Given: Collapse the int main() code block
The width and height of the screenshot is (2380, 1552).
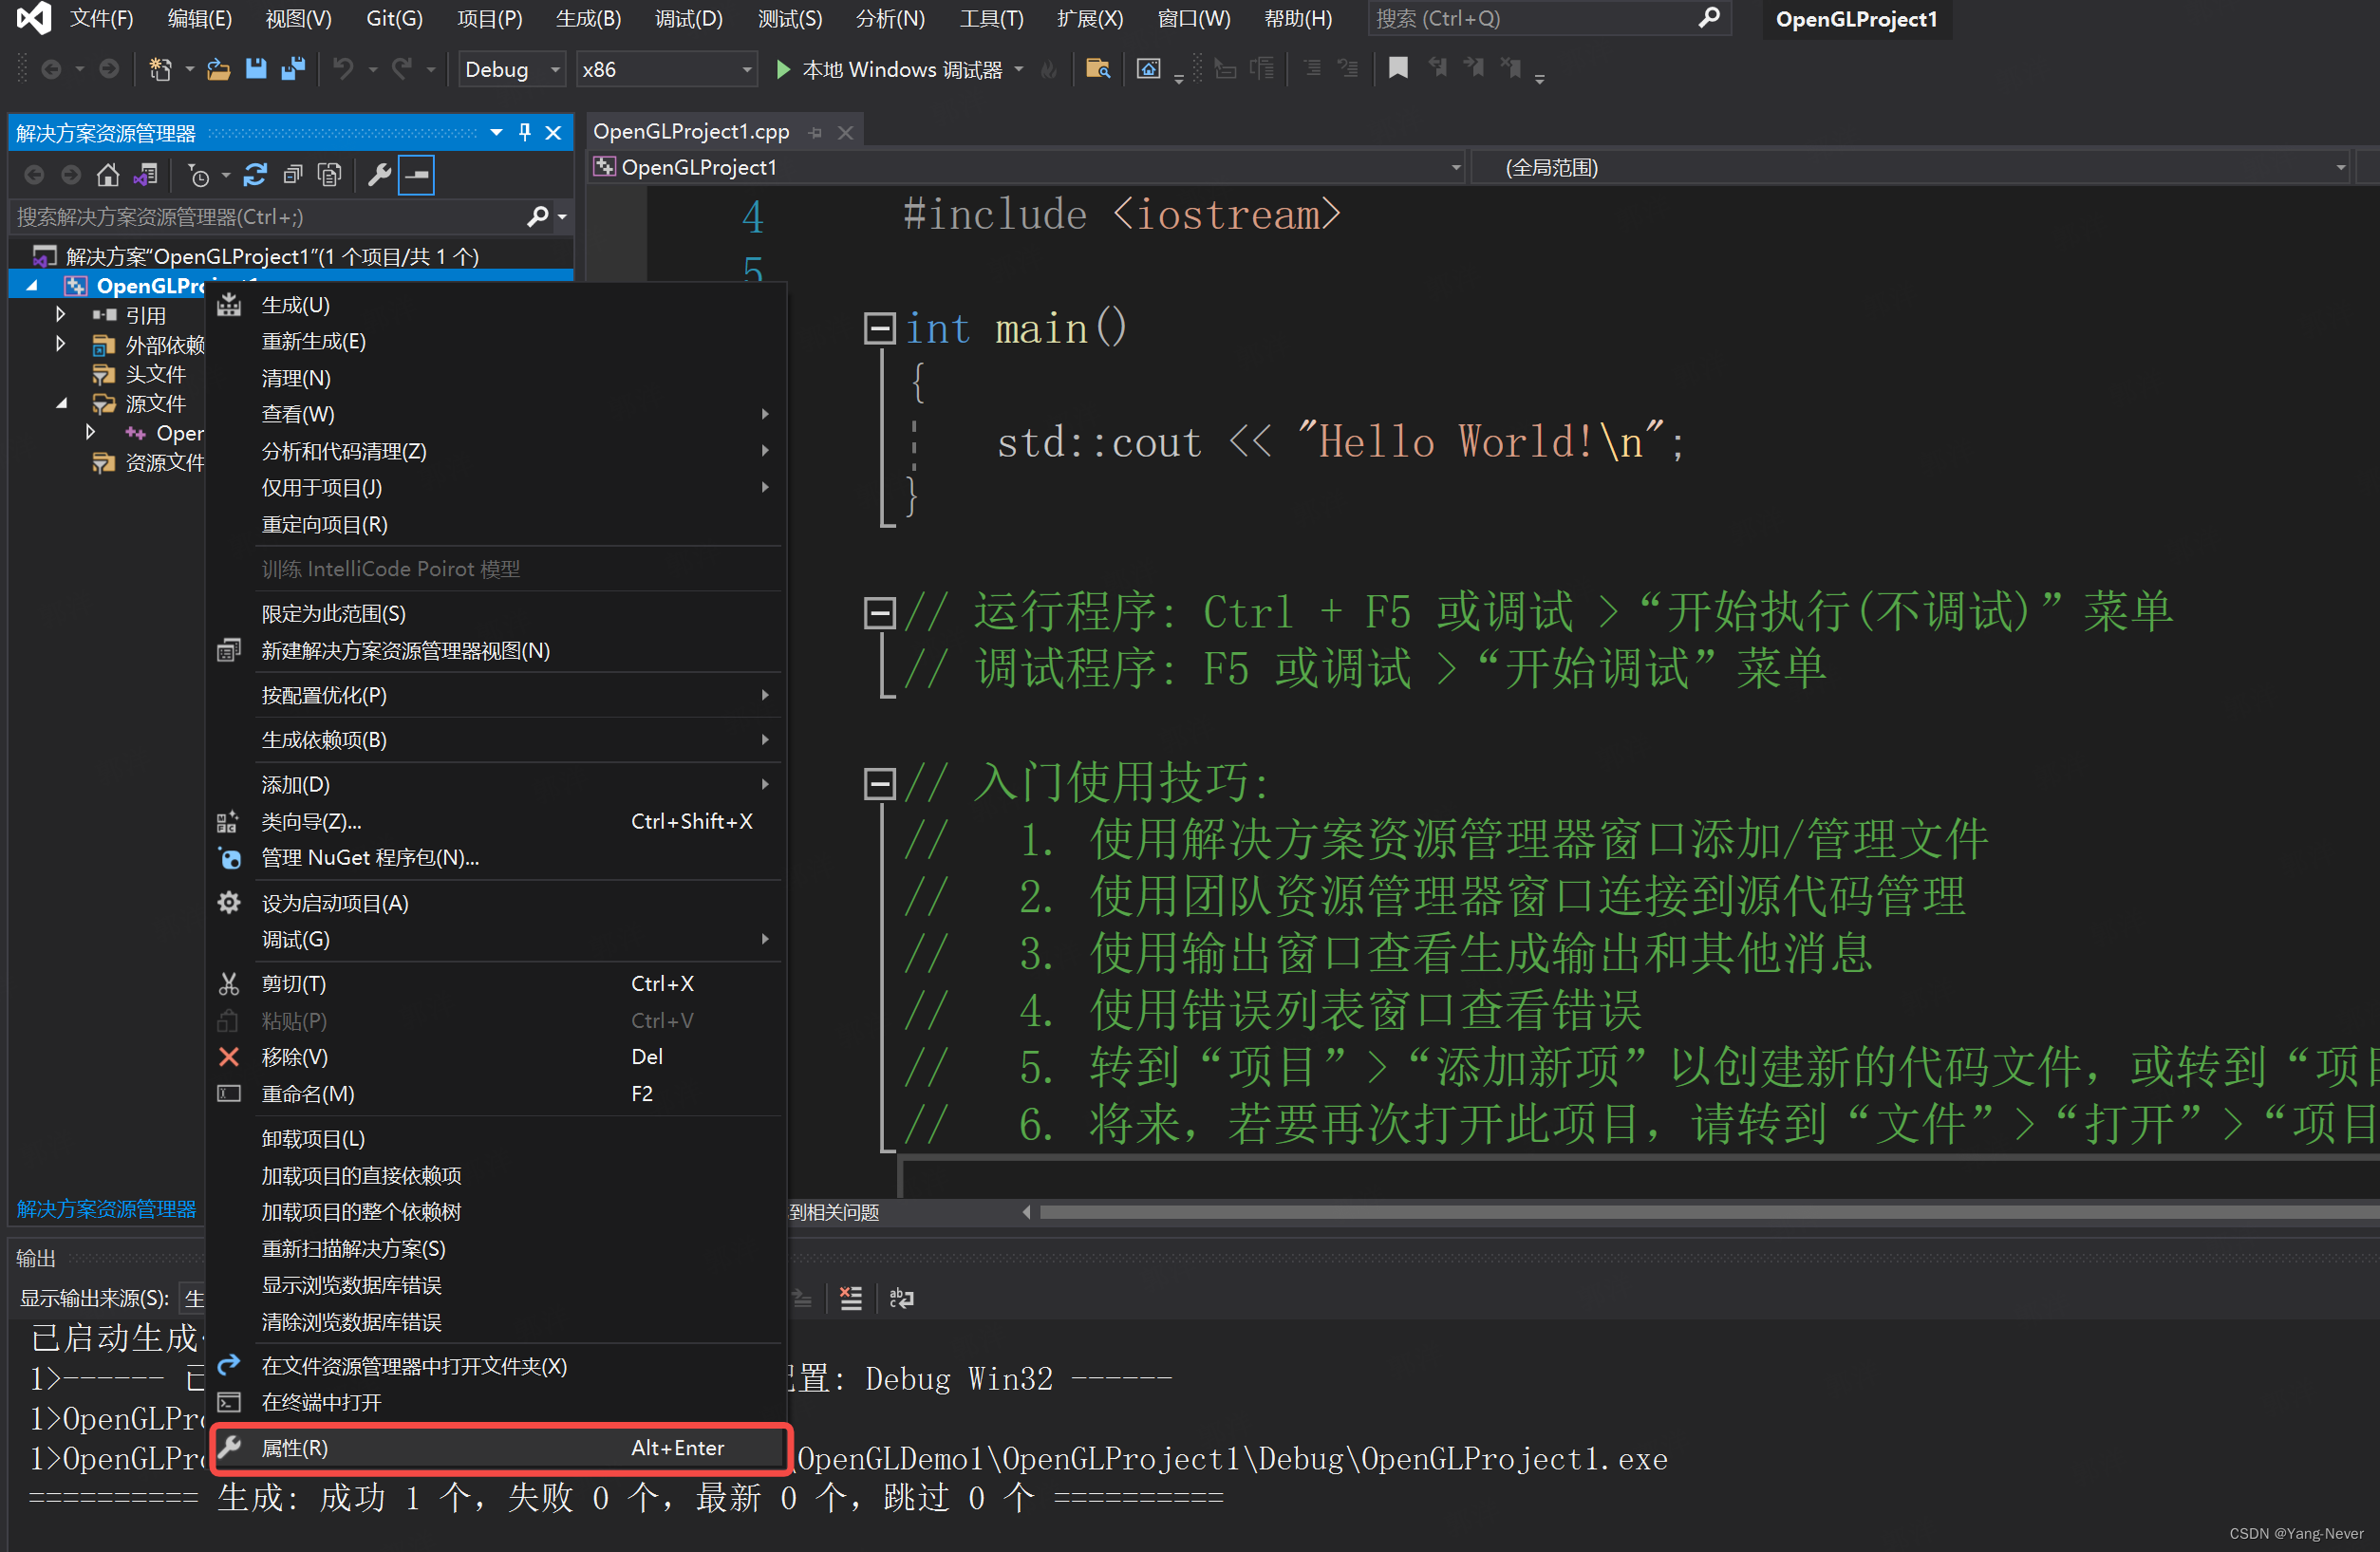Looking at the screenshot, I should pyautogui.click(x=879, y=328).
